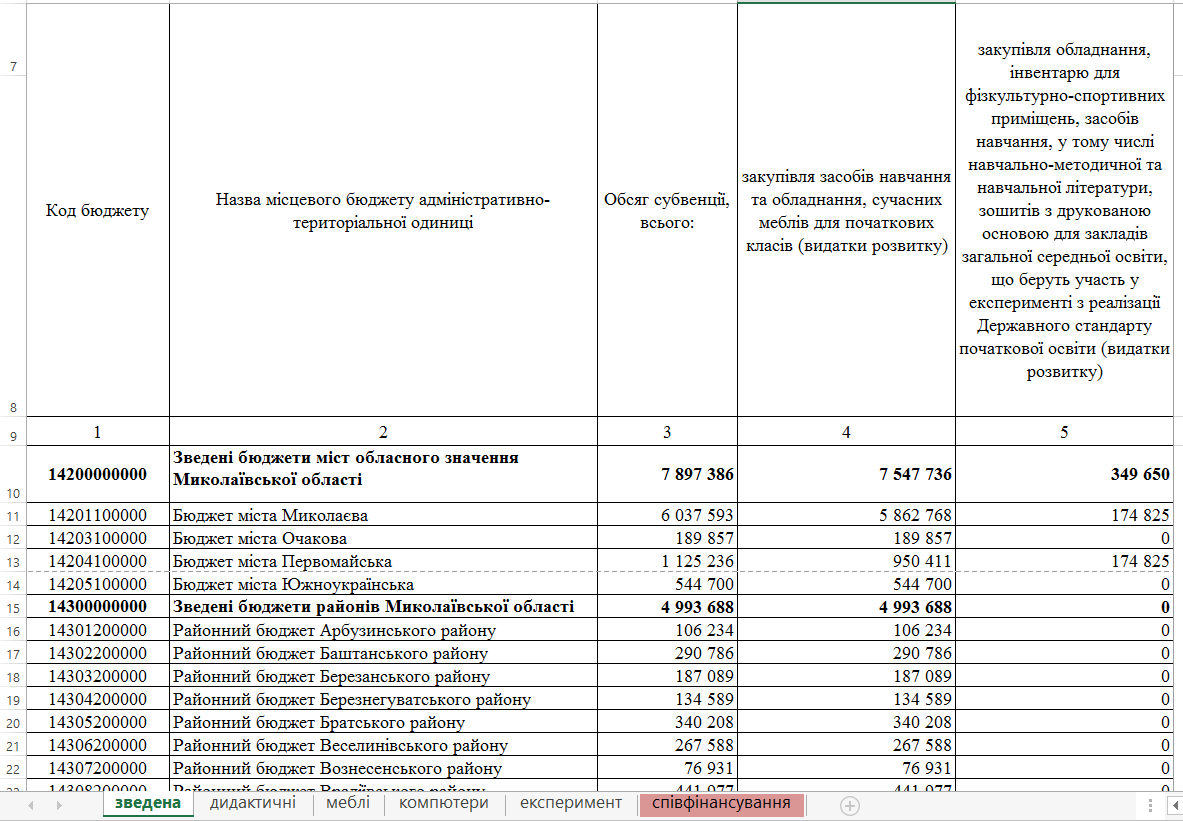Select code cell 14203100000
Viewport: 1183px width, 821px height.
click(98, 538)
